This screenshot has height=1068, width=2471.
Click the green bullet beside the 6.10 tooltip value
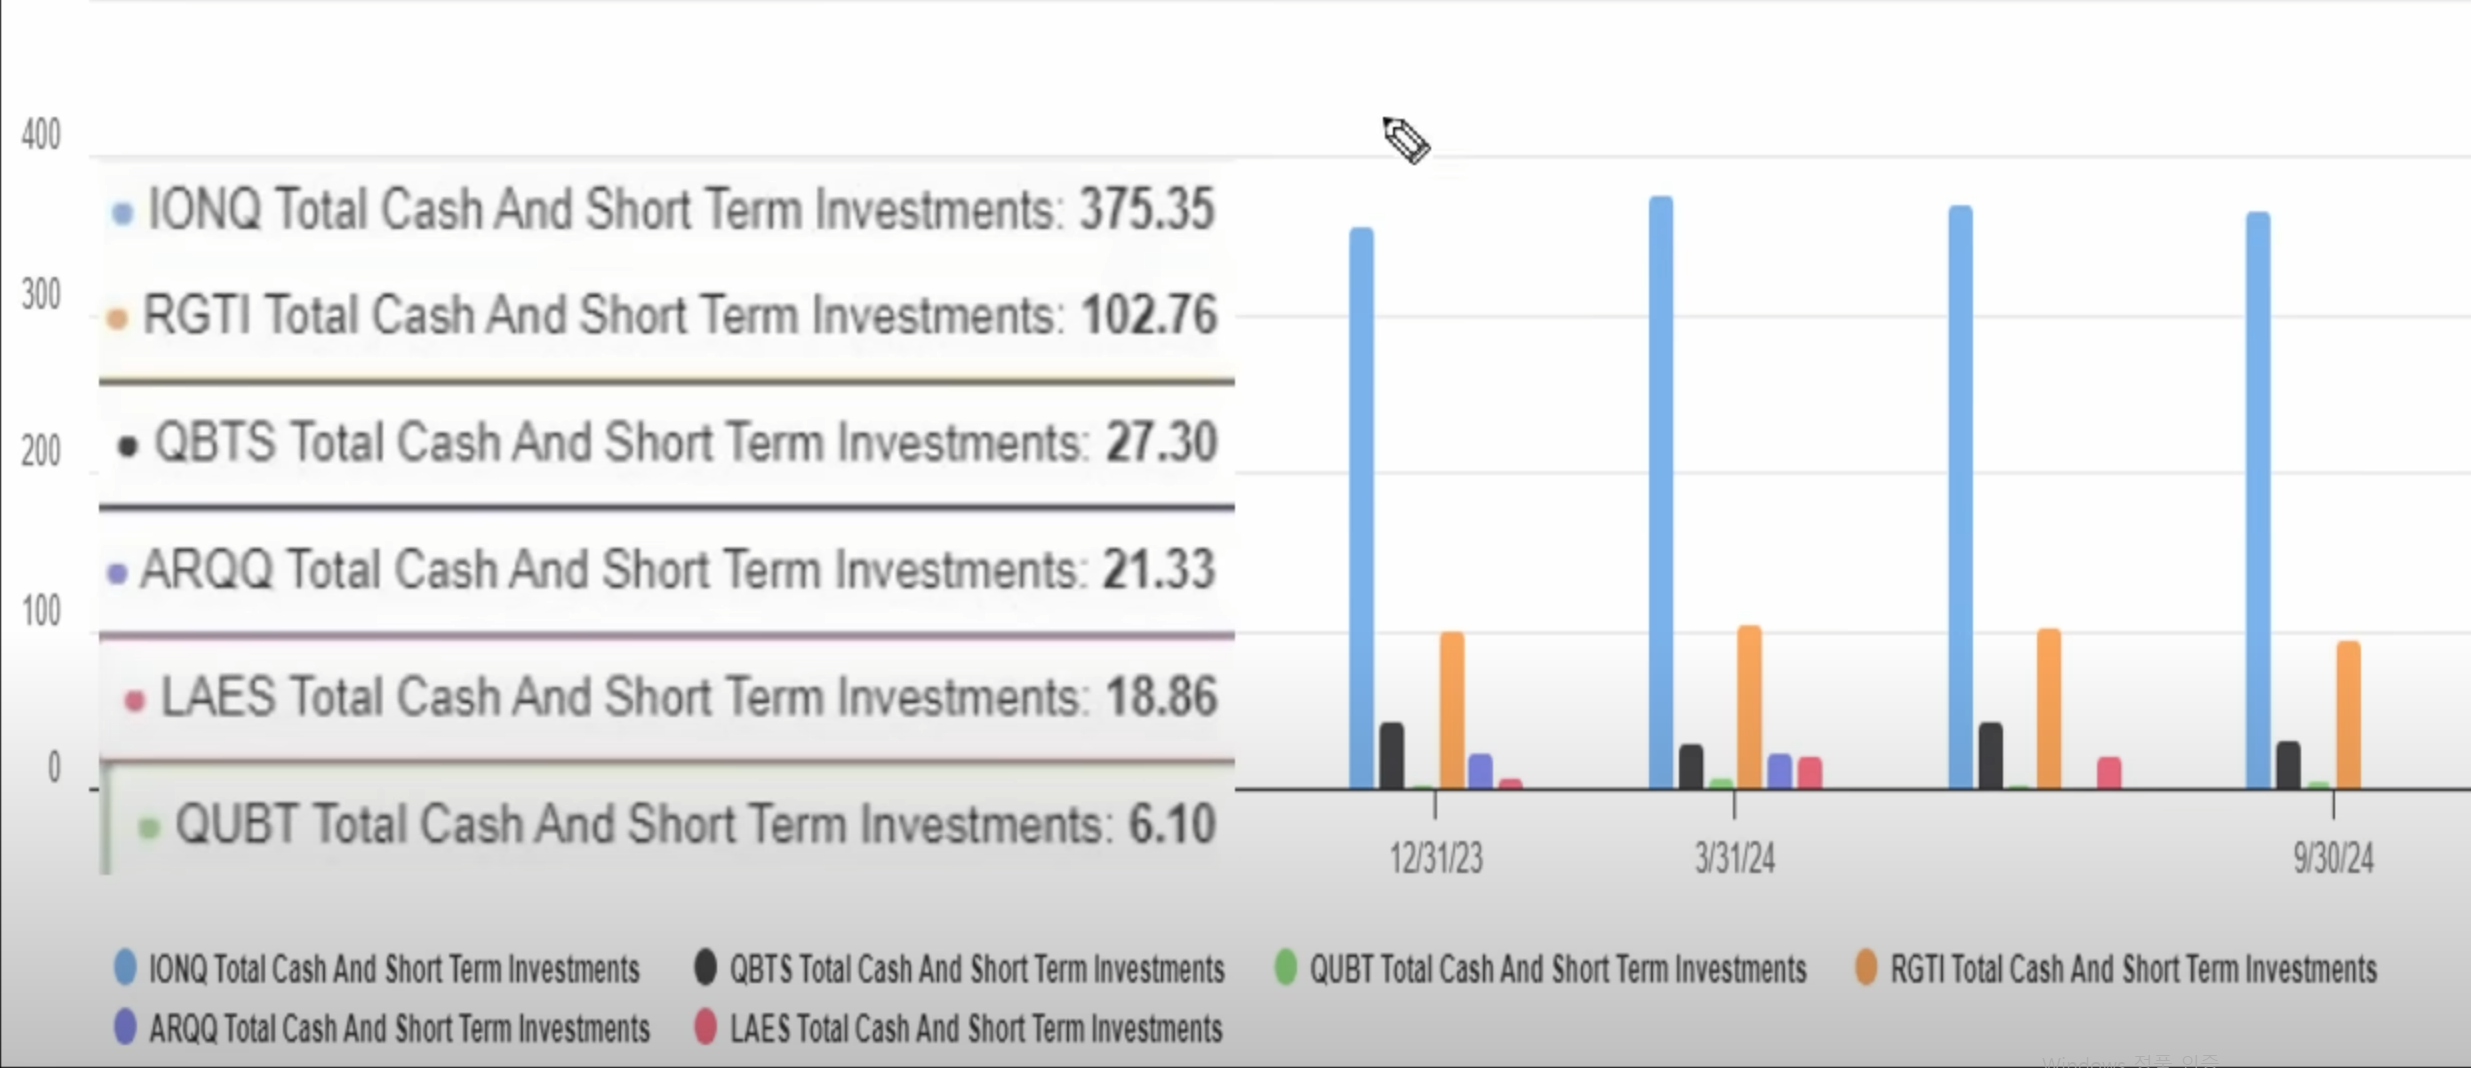(x=148, y=828)
